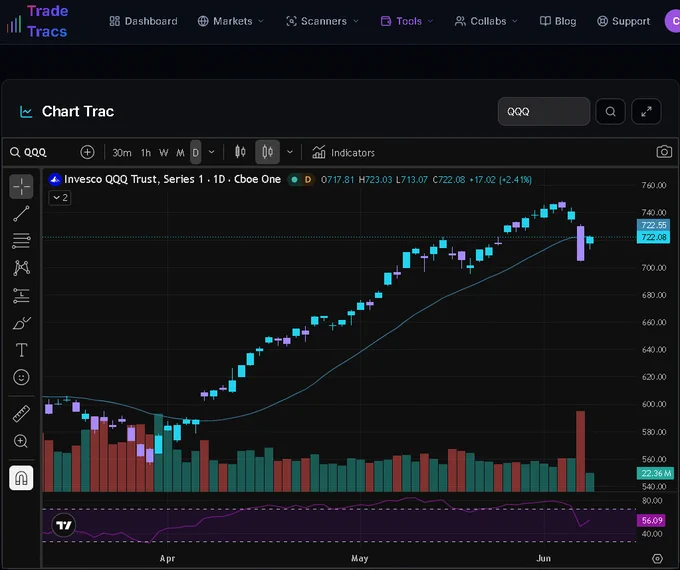680x570 pixels.
Task: Switch to monthly M timeframe
Action: (180, 153)
